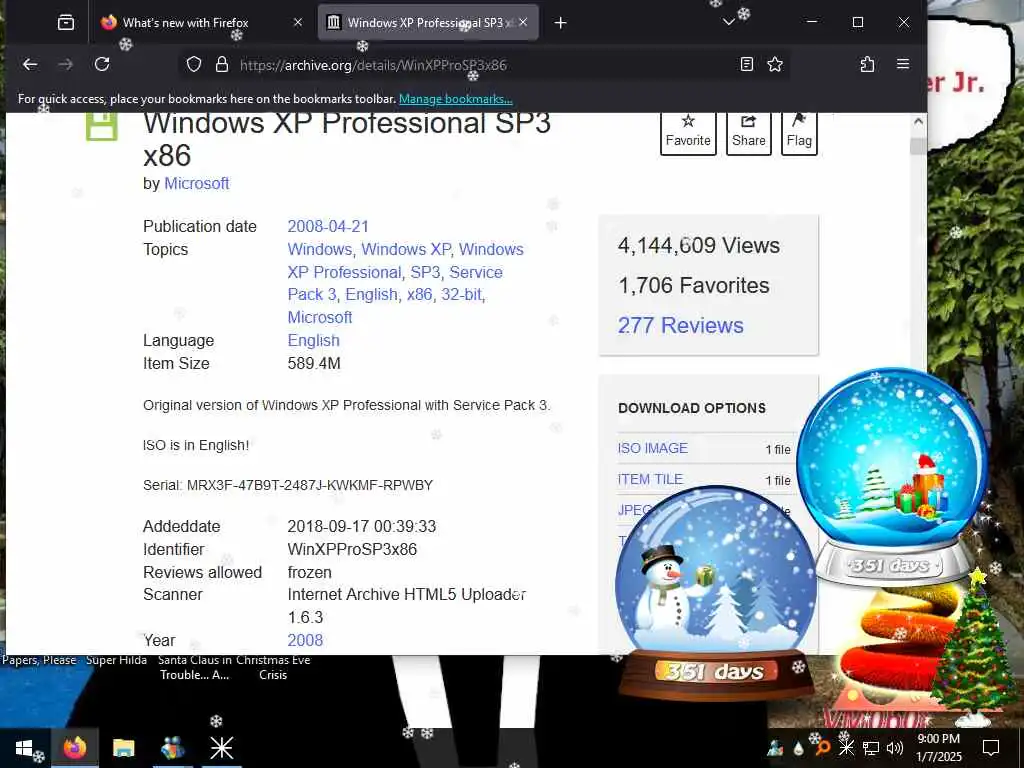Image resolution: width=1024 pixels, height=768 pixels.
Task: Open the year 2008 link
Action: pos(305,641)
